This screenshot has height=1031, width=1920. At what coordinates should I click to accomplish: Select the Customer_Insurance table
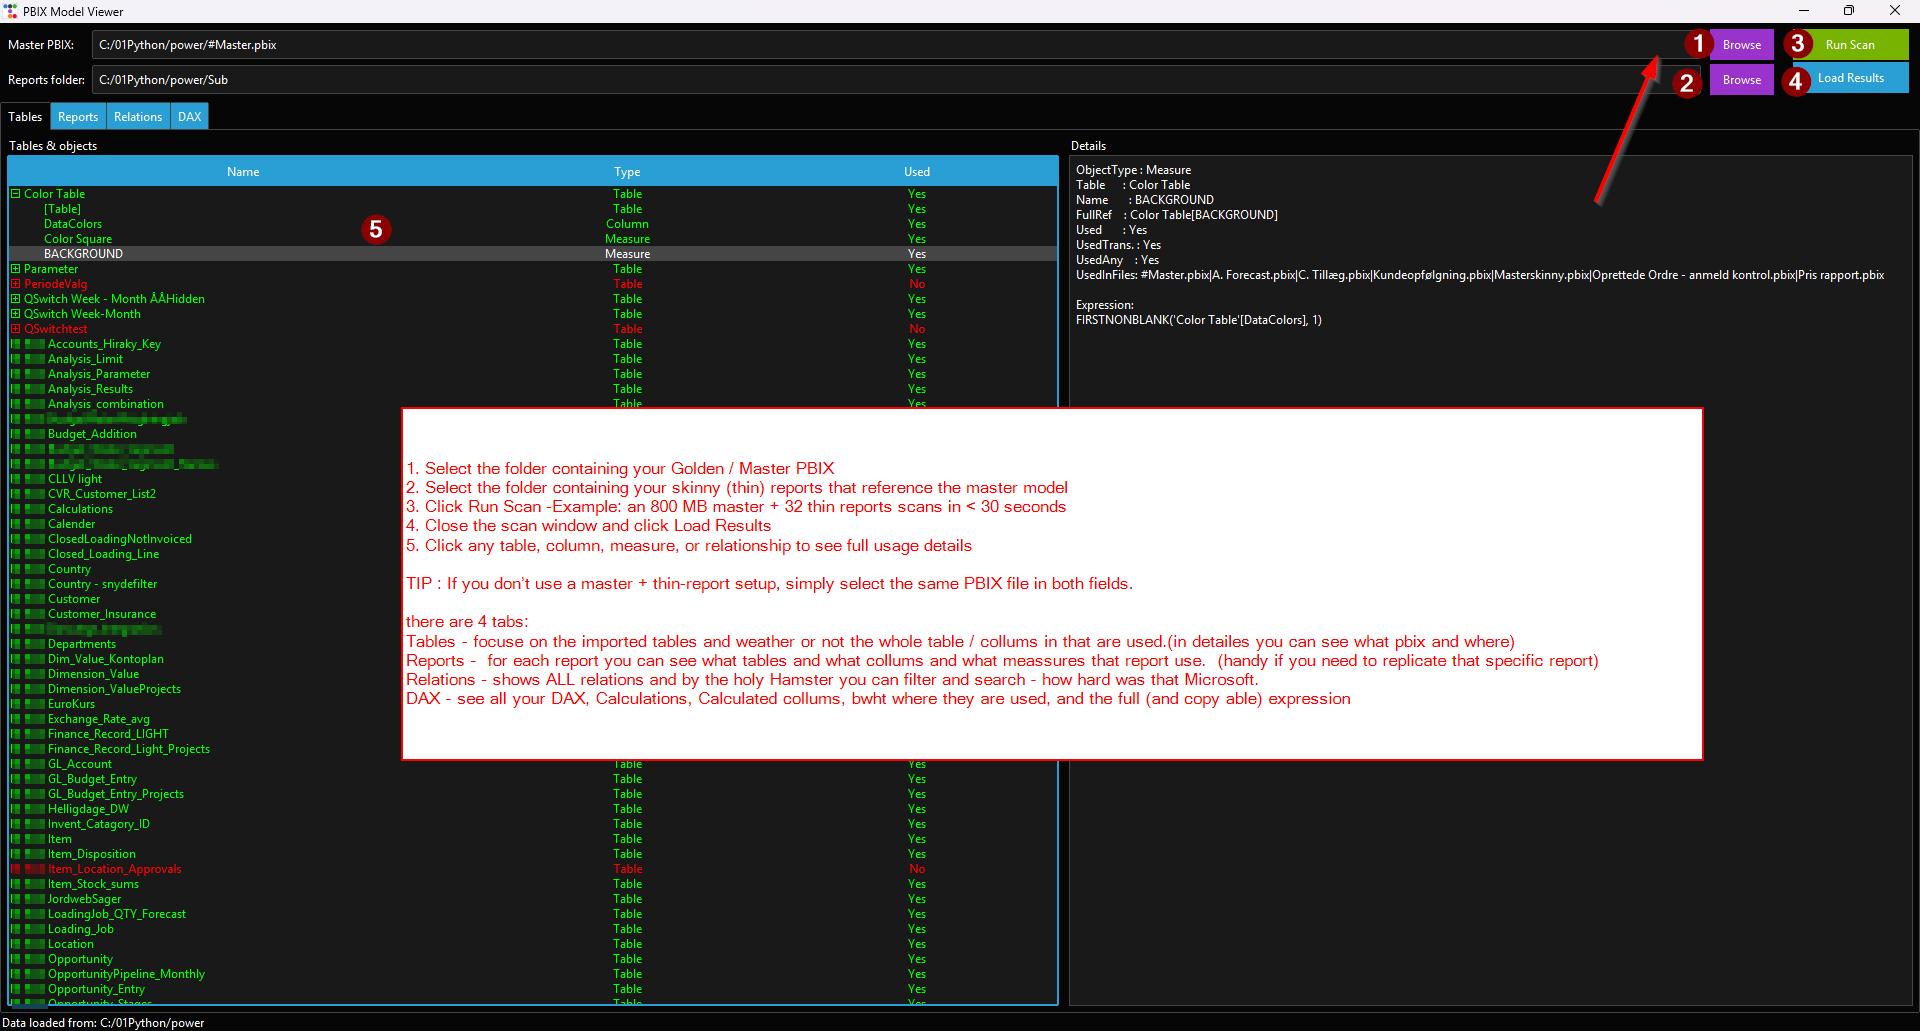pyautogui.click(x=102, y=614)
